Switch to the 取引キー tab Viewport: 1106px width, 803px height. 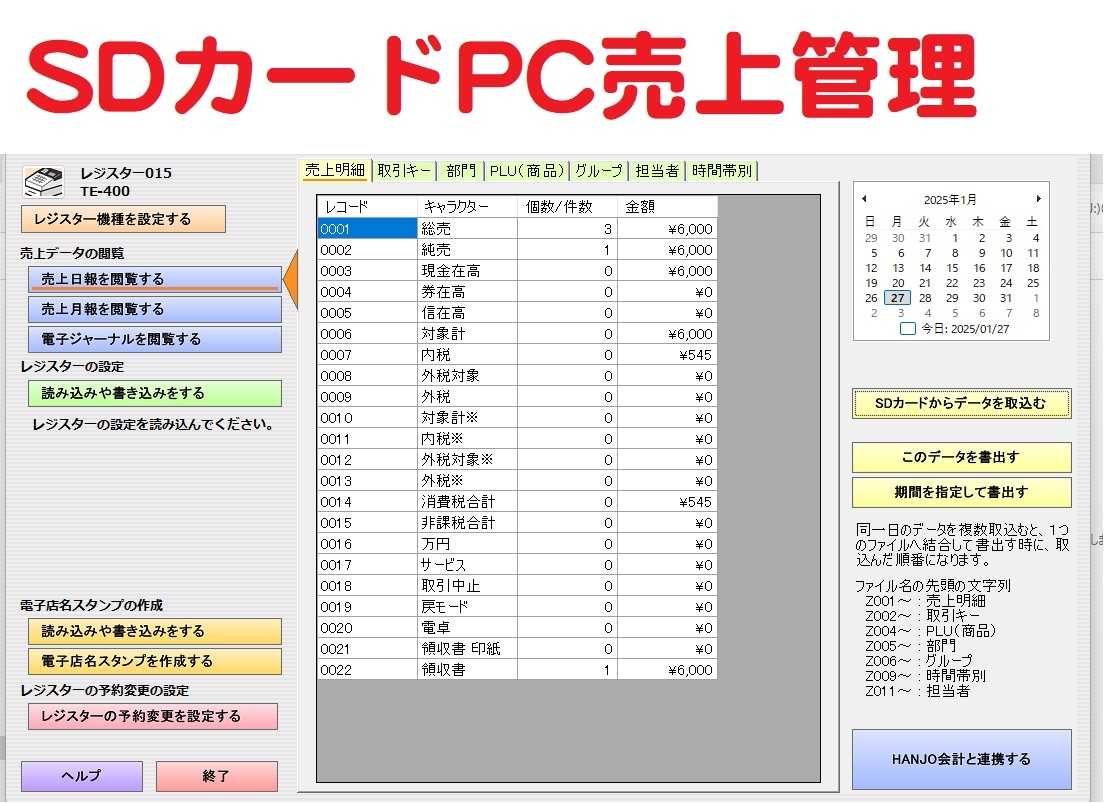(x=404, y=171)
